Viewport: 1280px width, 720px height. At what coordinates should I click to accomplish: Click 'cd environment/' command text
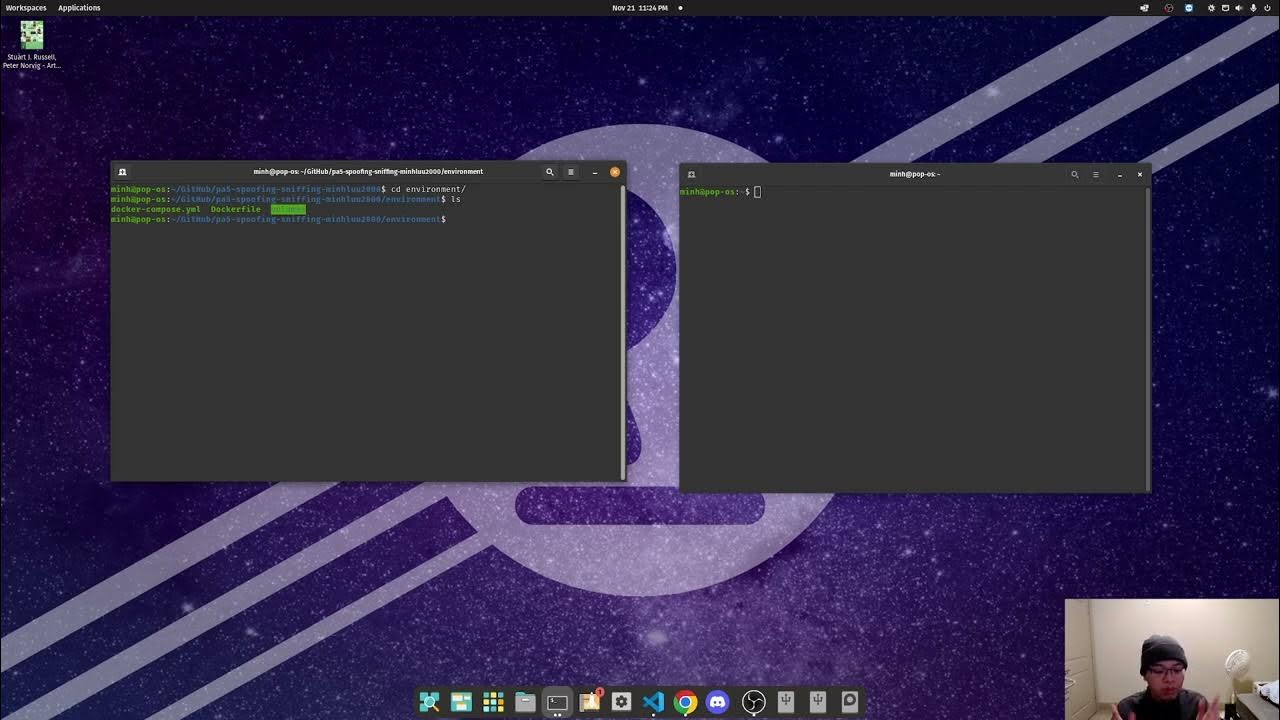point(428,189)
